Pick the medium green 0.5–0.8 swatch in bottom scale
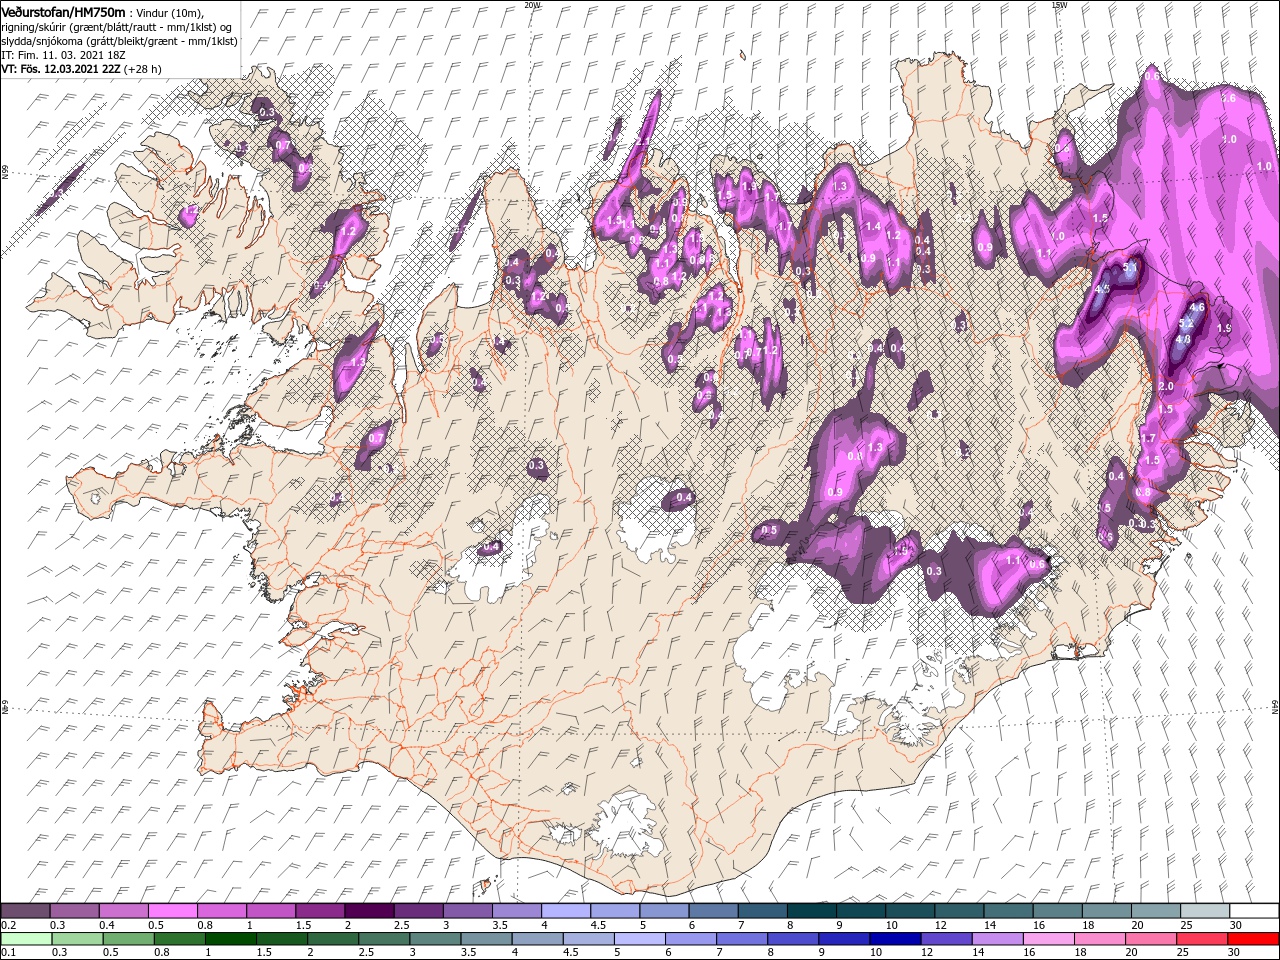The height and width of the screenshot is (960, 1280). pos(128,939)
